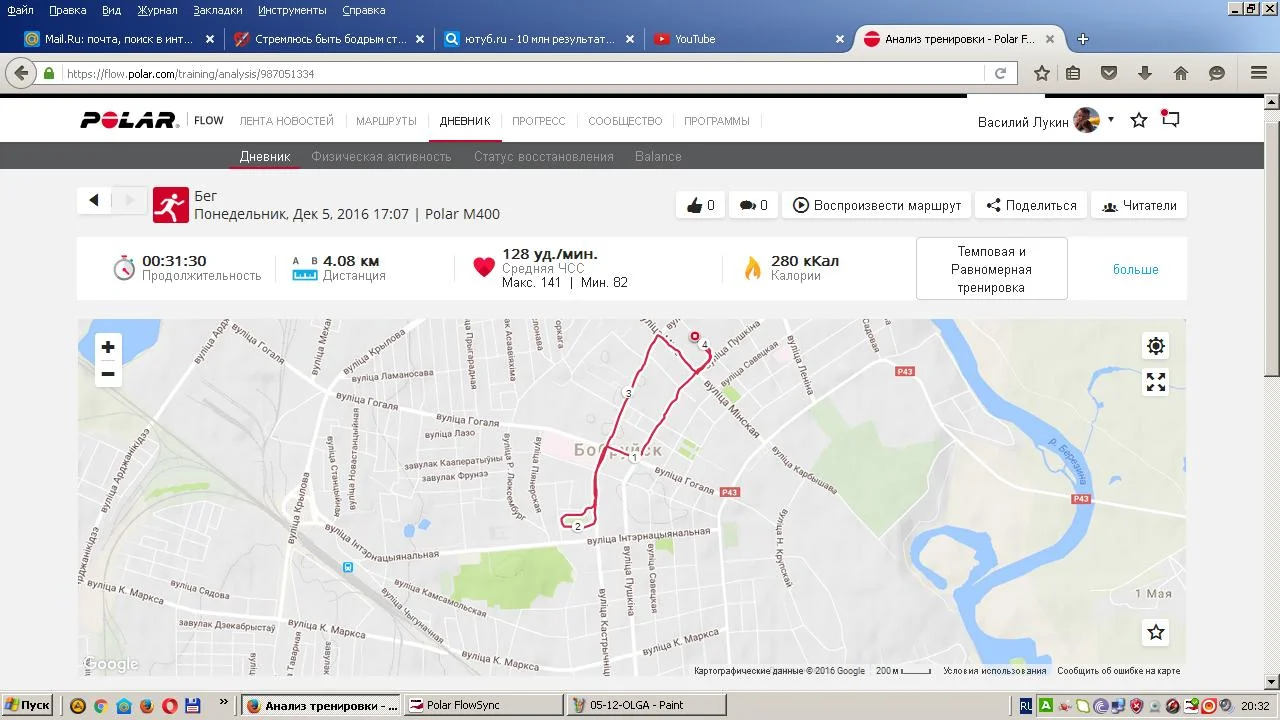Bookmark this page with the toolbar star
The height and width of the screenshot is (720, 1280).
pyautogui.click(x=1042, y=73)
